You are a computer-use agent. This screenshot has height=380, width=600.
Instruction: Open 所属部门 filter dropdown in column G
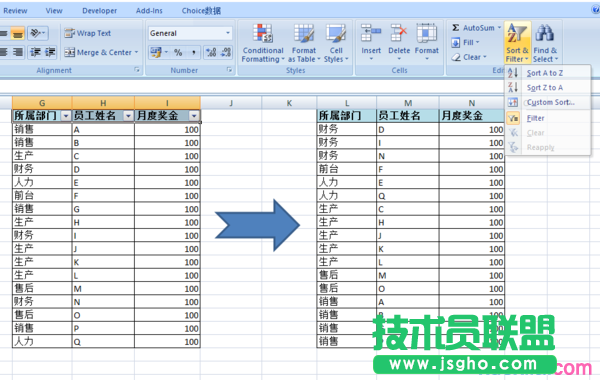(66, 116)
